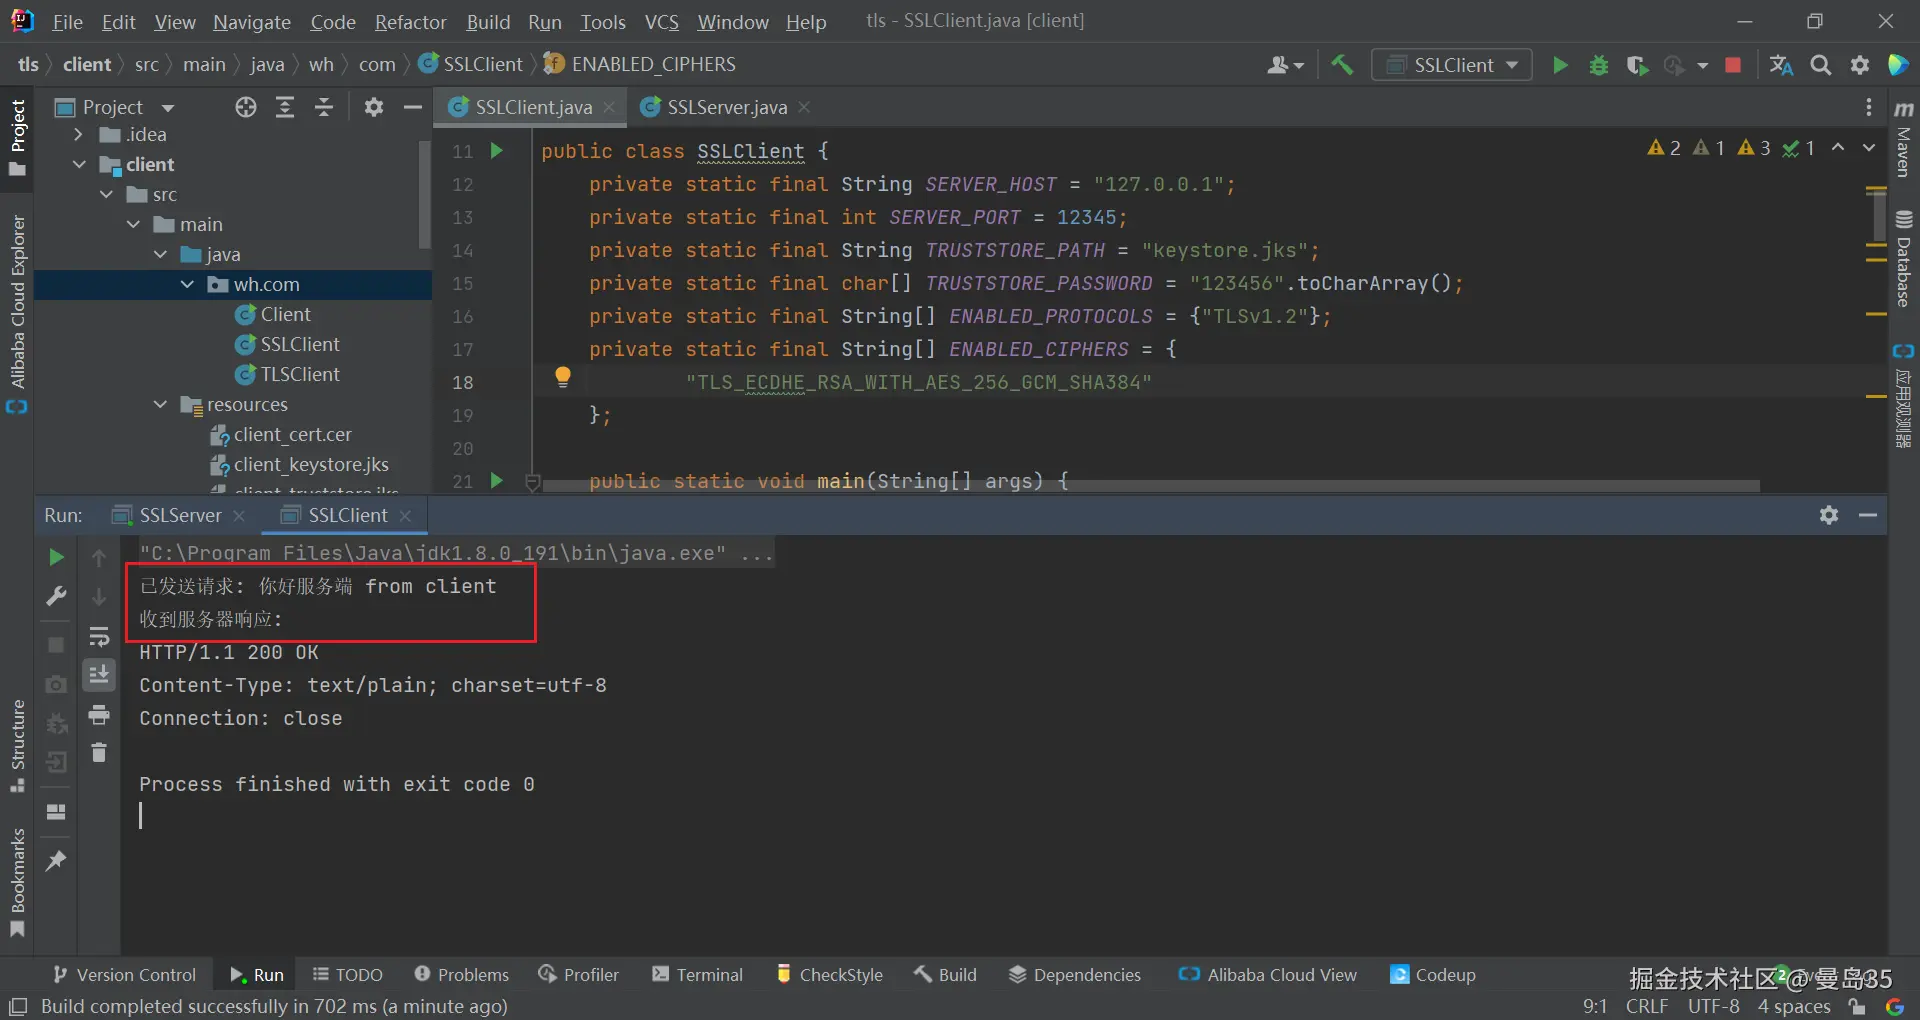This screenshot has height=1020, width=1920.
Task: Run SSLClient with coverage icon
Action: point(1637,65)
